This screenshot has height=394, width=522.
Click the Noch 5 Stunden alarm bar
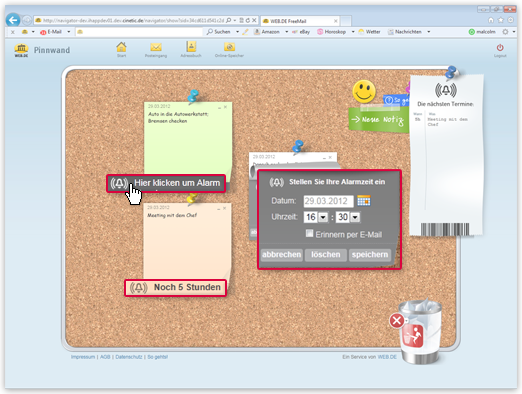(175, 287)
